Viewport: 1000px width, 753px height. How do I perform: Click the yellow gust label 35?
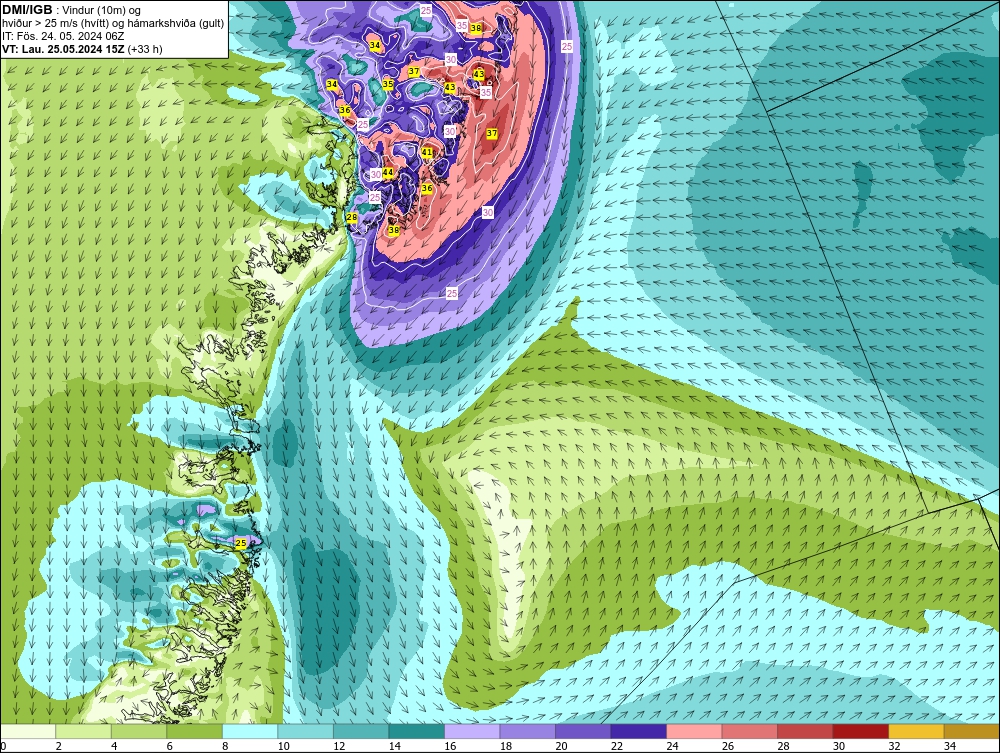point(388,84)
